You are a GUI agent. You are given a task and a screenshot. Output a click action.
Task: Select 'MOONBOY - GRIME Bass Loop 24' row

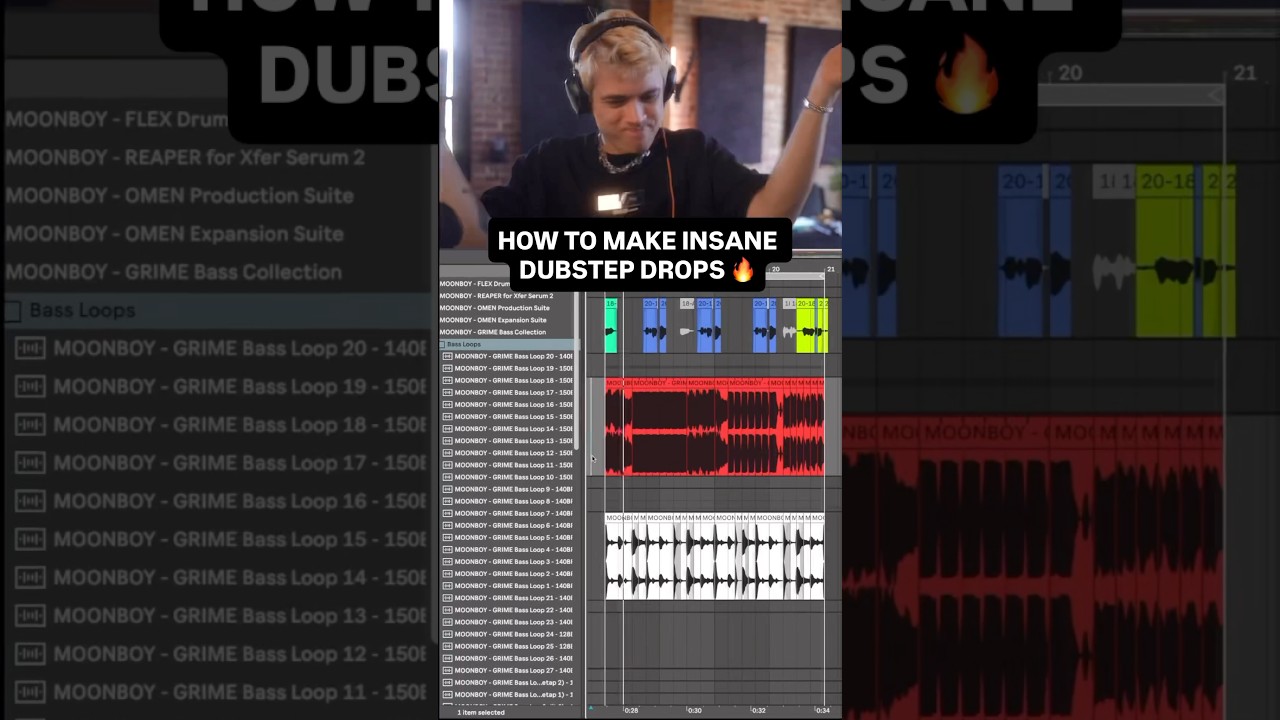click(x=509, y=634)
